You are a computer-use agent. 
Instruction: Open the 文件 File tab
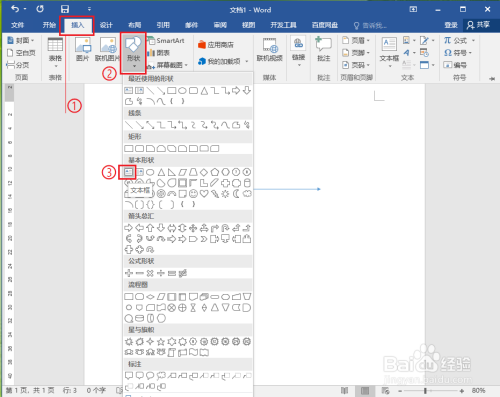tap(17, 25)
